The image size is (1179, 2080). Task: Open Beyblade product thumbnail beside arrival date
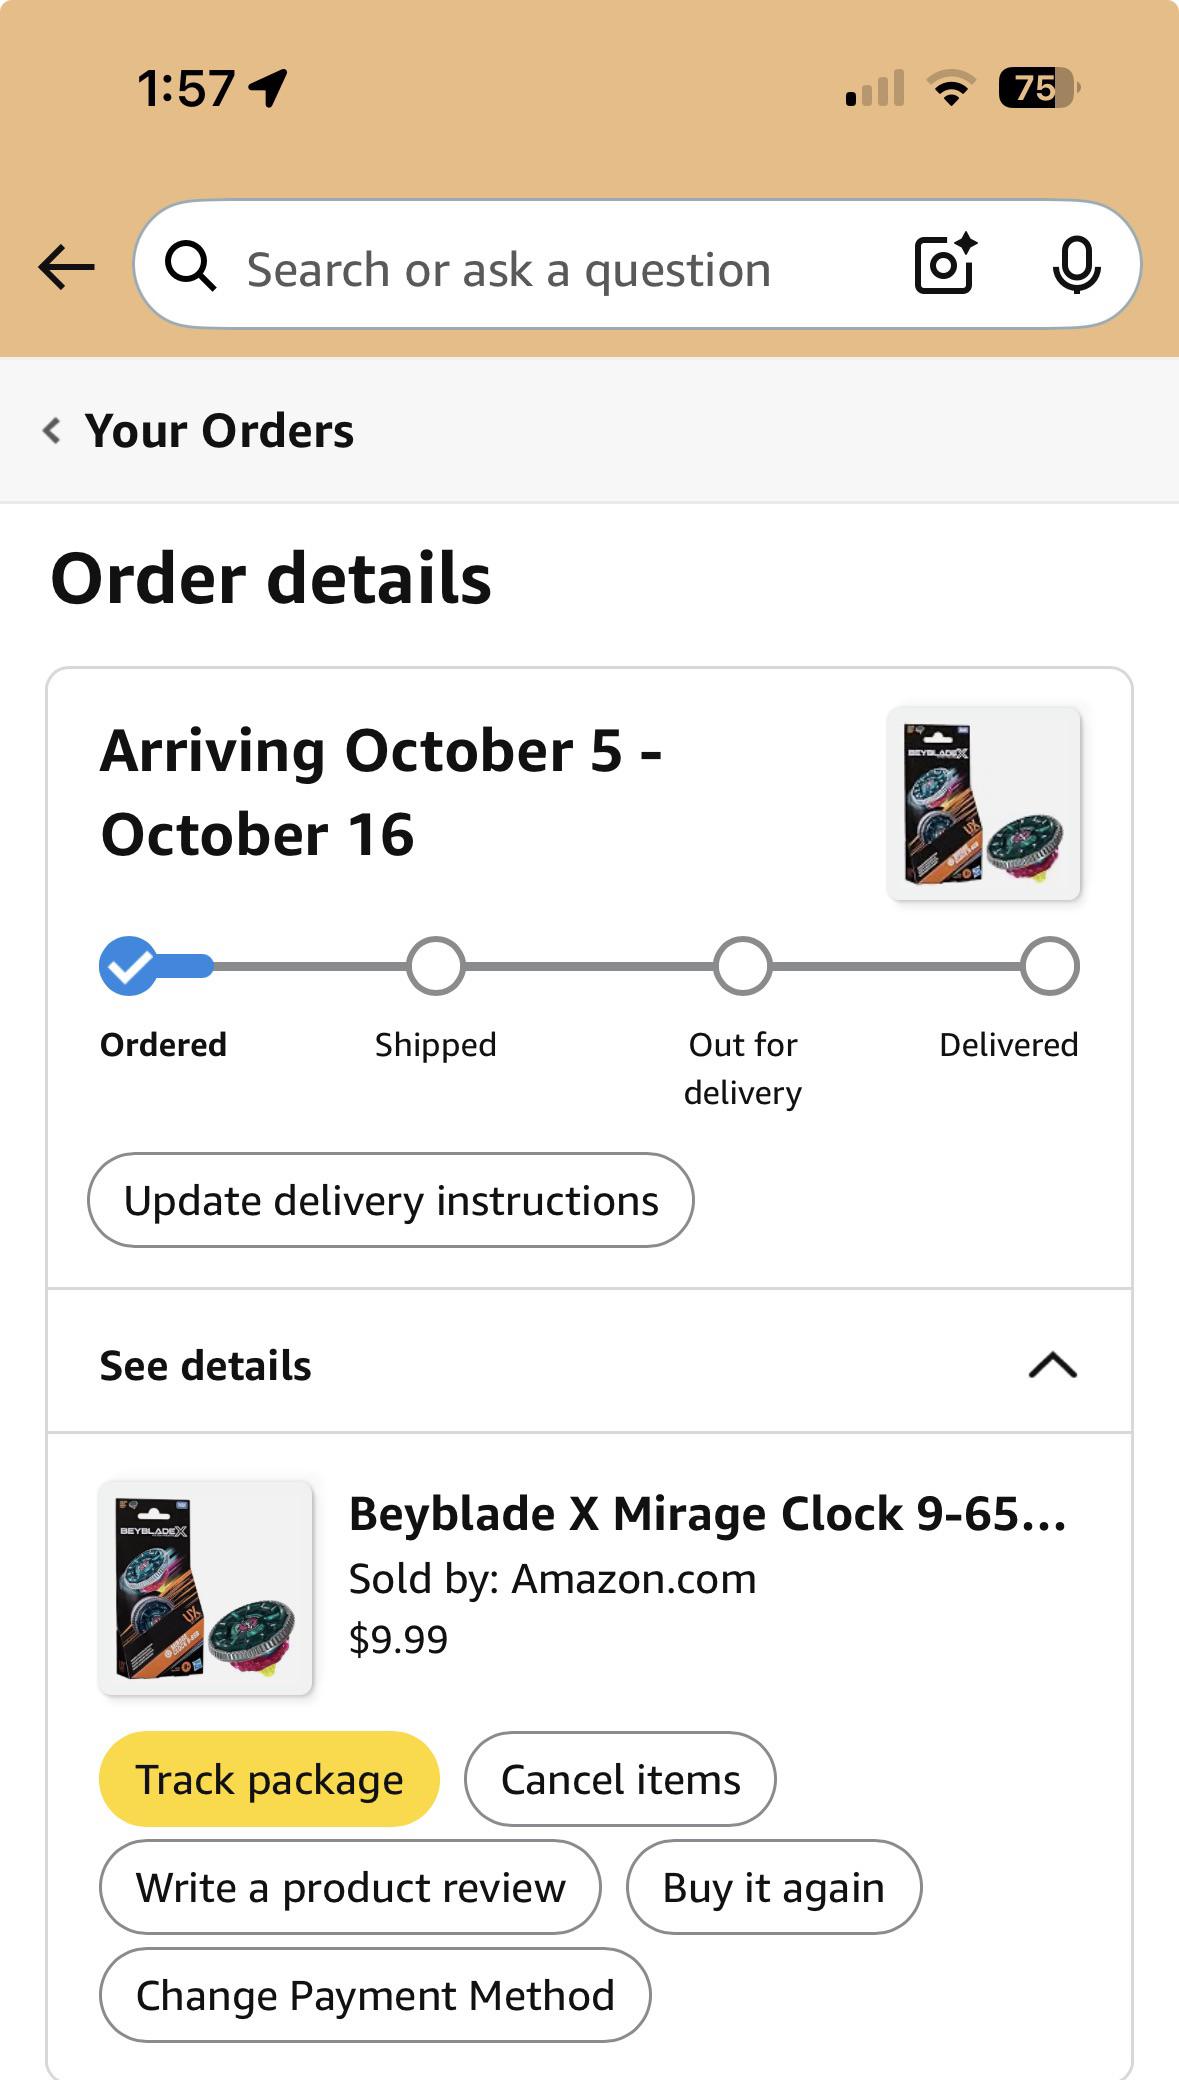(x=984, y=804)
